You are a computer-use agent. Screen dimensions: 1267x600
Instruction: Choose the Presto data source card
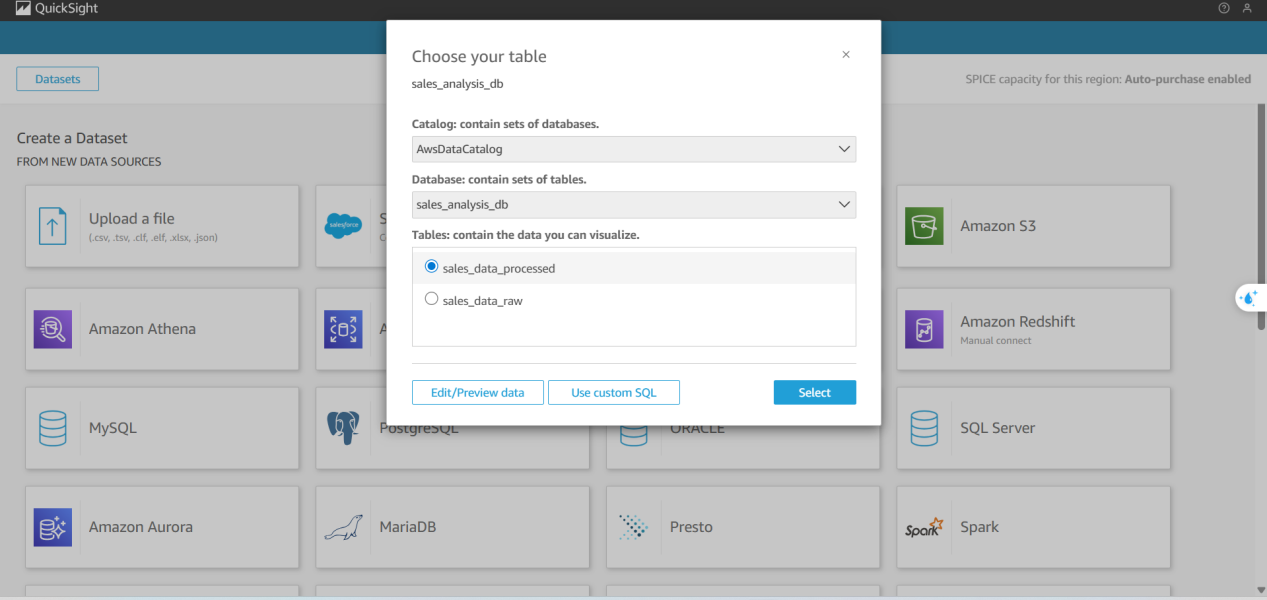click(743, 527)
